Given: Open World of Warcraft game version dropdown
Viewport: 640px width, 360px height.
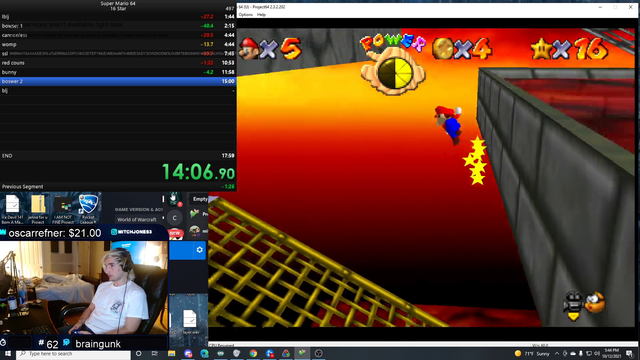Looking at the screenshot, I should pyautogui.click(x=139, y=219).
